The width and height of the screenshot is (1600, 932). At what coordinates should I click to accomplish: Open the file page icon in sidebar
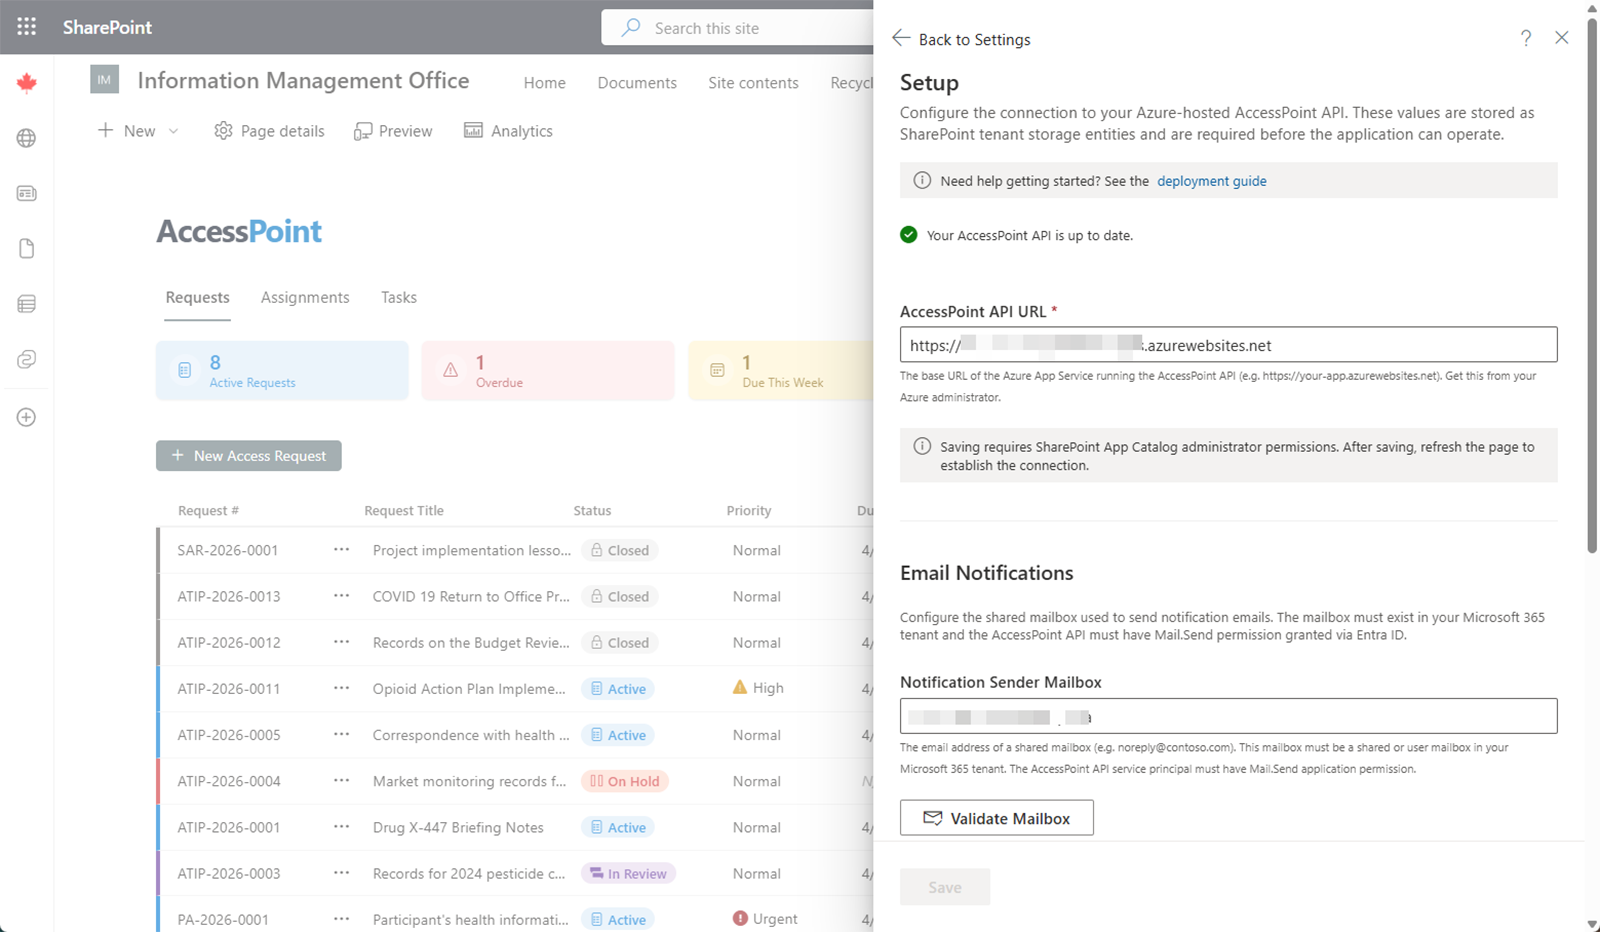point(27,248)
